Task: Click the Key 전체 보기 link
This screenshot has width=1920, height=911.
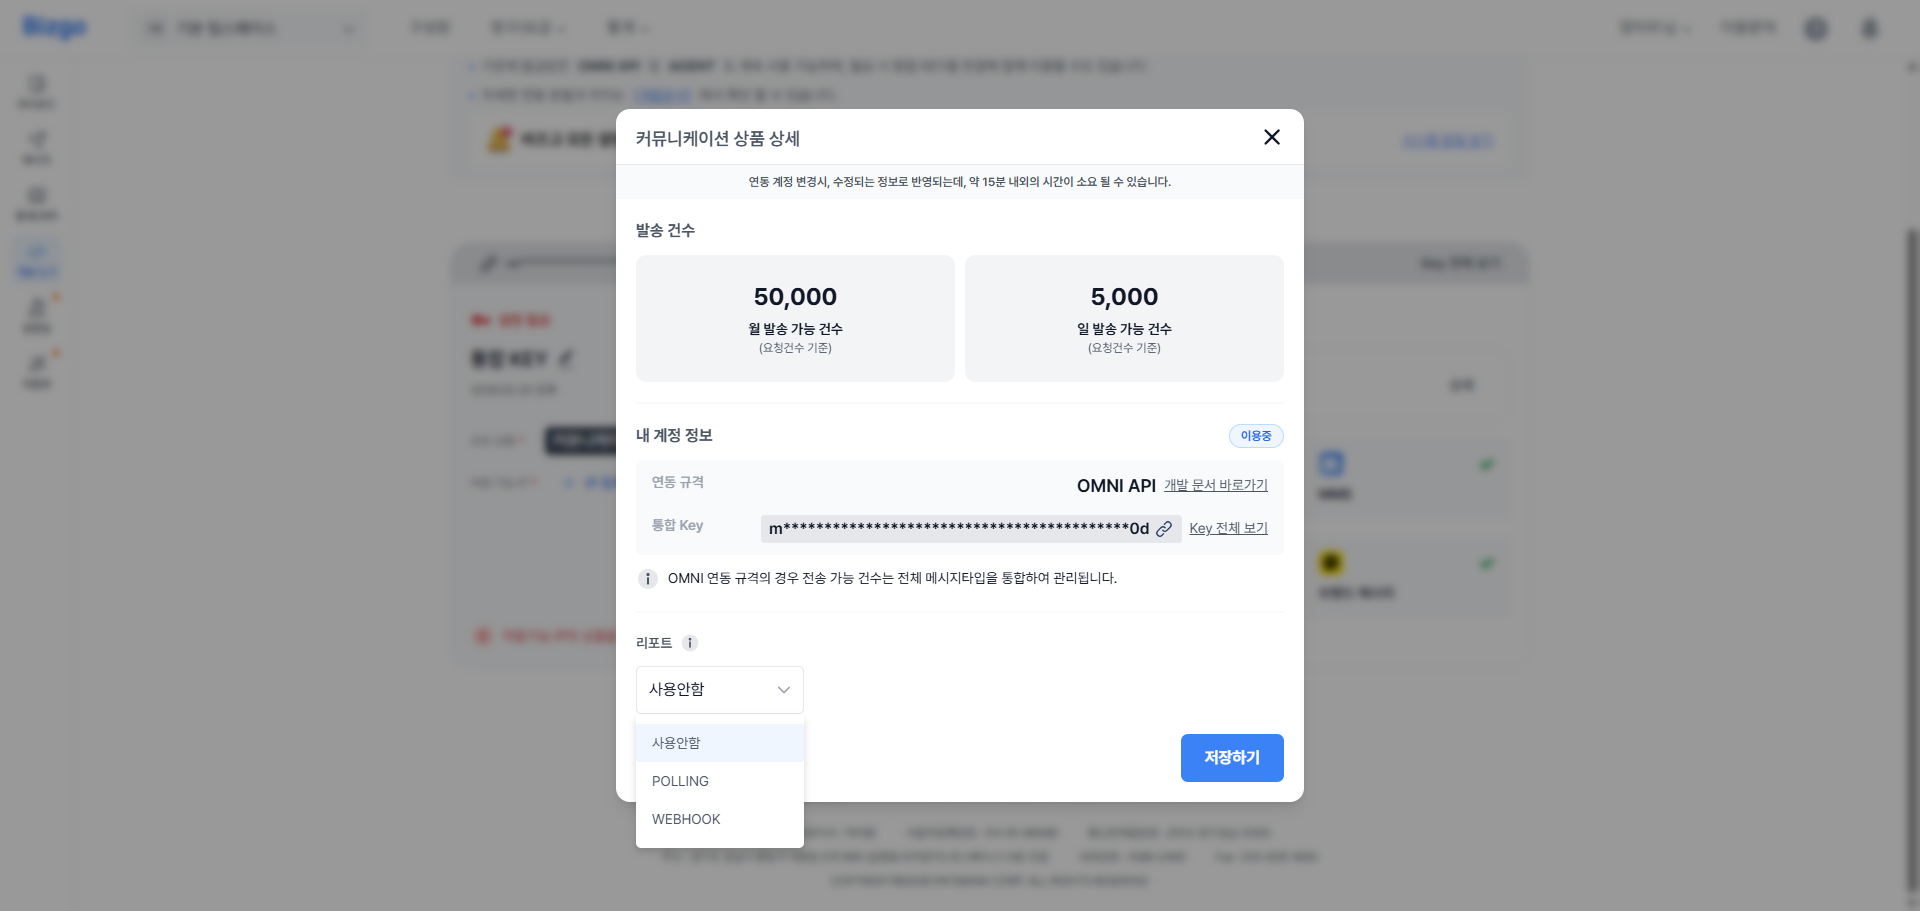Action: (x=1228, y=529)
